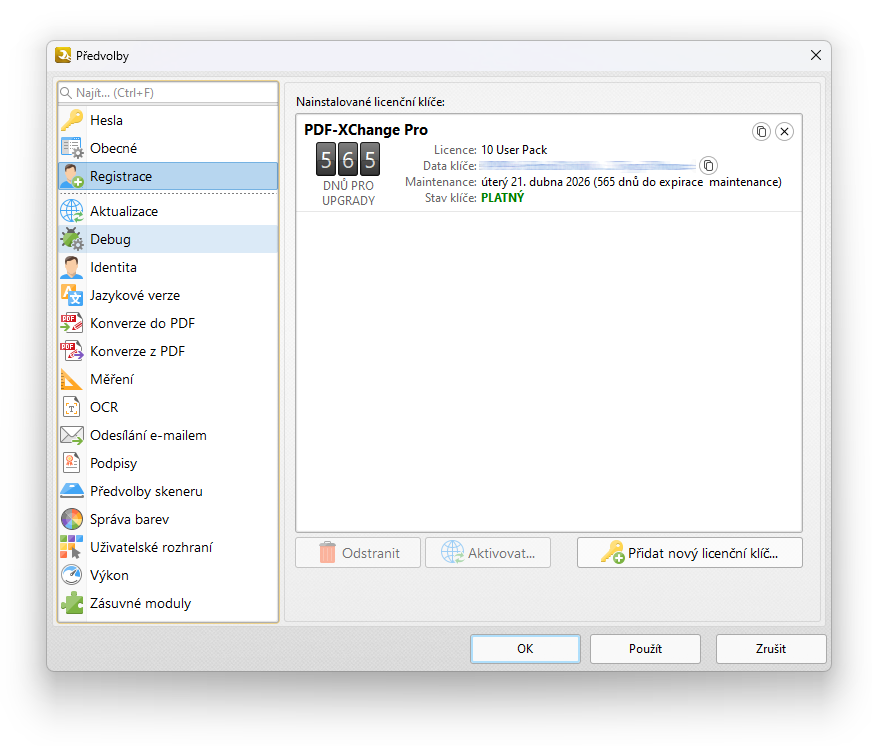Click the 565 days counter display
This screenshot has width=872, height=746.
tap(348, 159)
